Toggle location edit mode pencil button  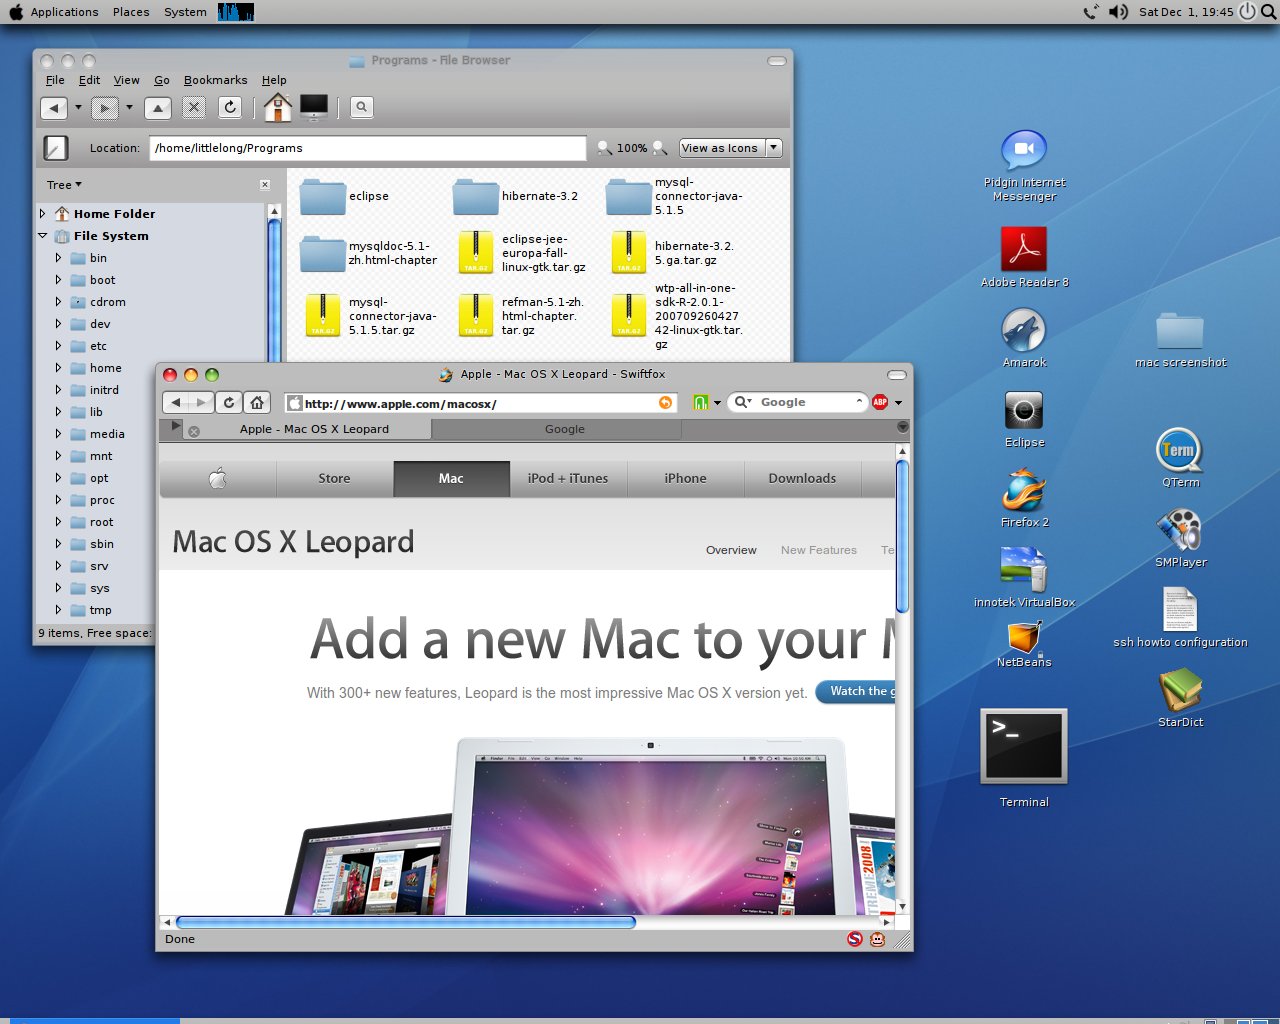coord(56,148)
